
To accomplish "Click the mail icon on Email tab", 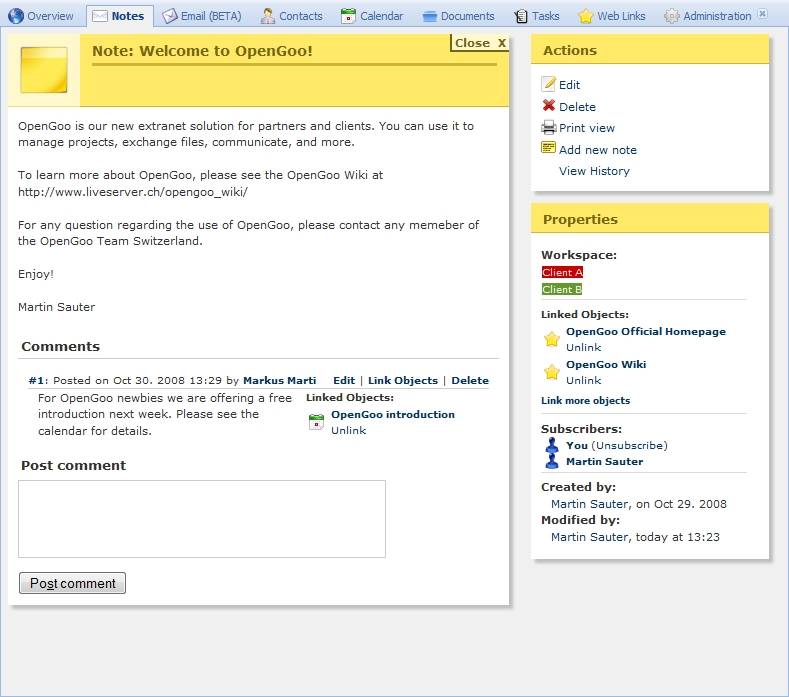I will pyautogui.click(x=170, y=16).
